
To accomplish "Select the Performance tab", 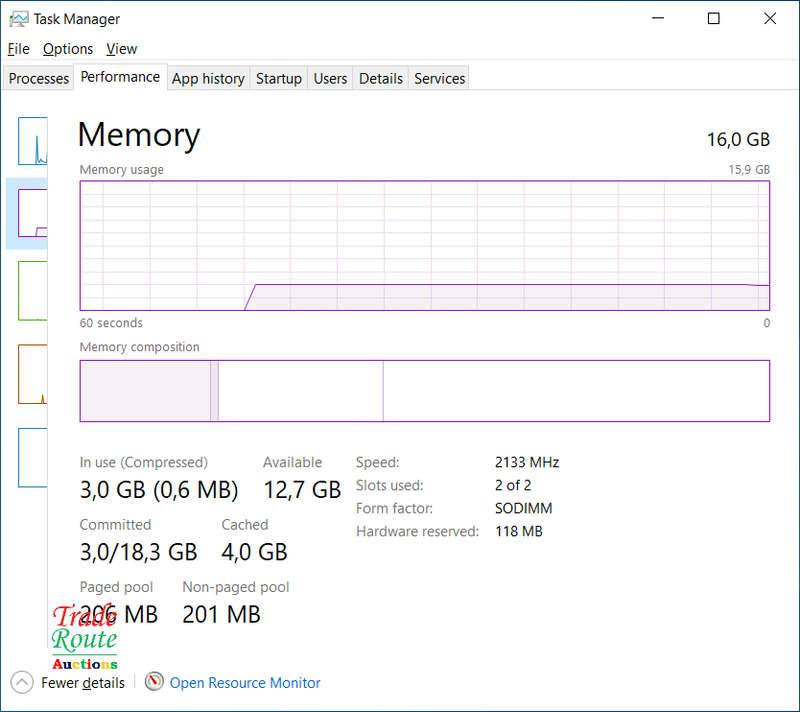I will [120, 77].
